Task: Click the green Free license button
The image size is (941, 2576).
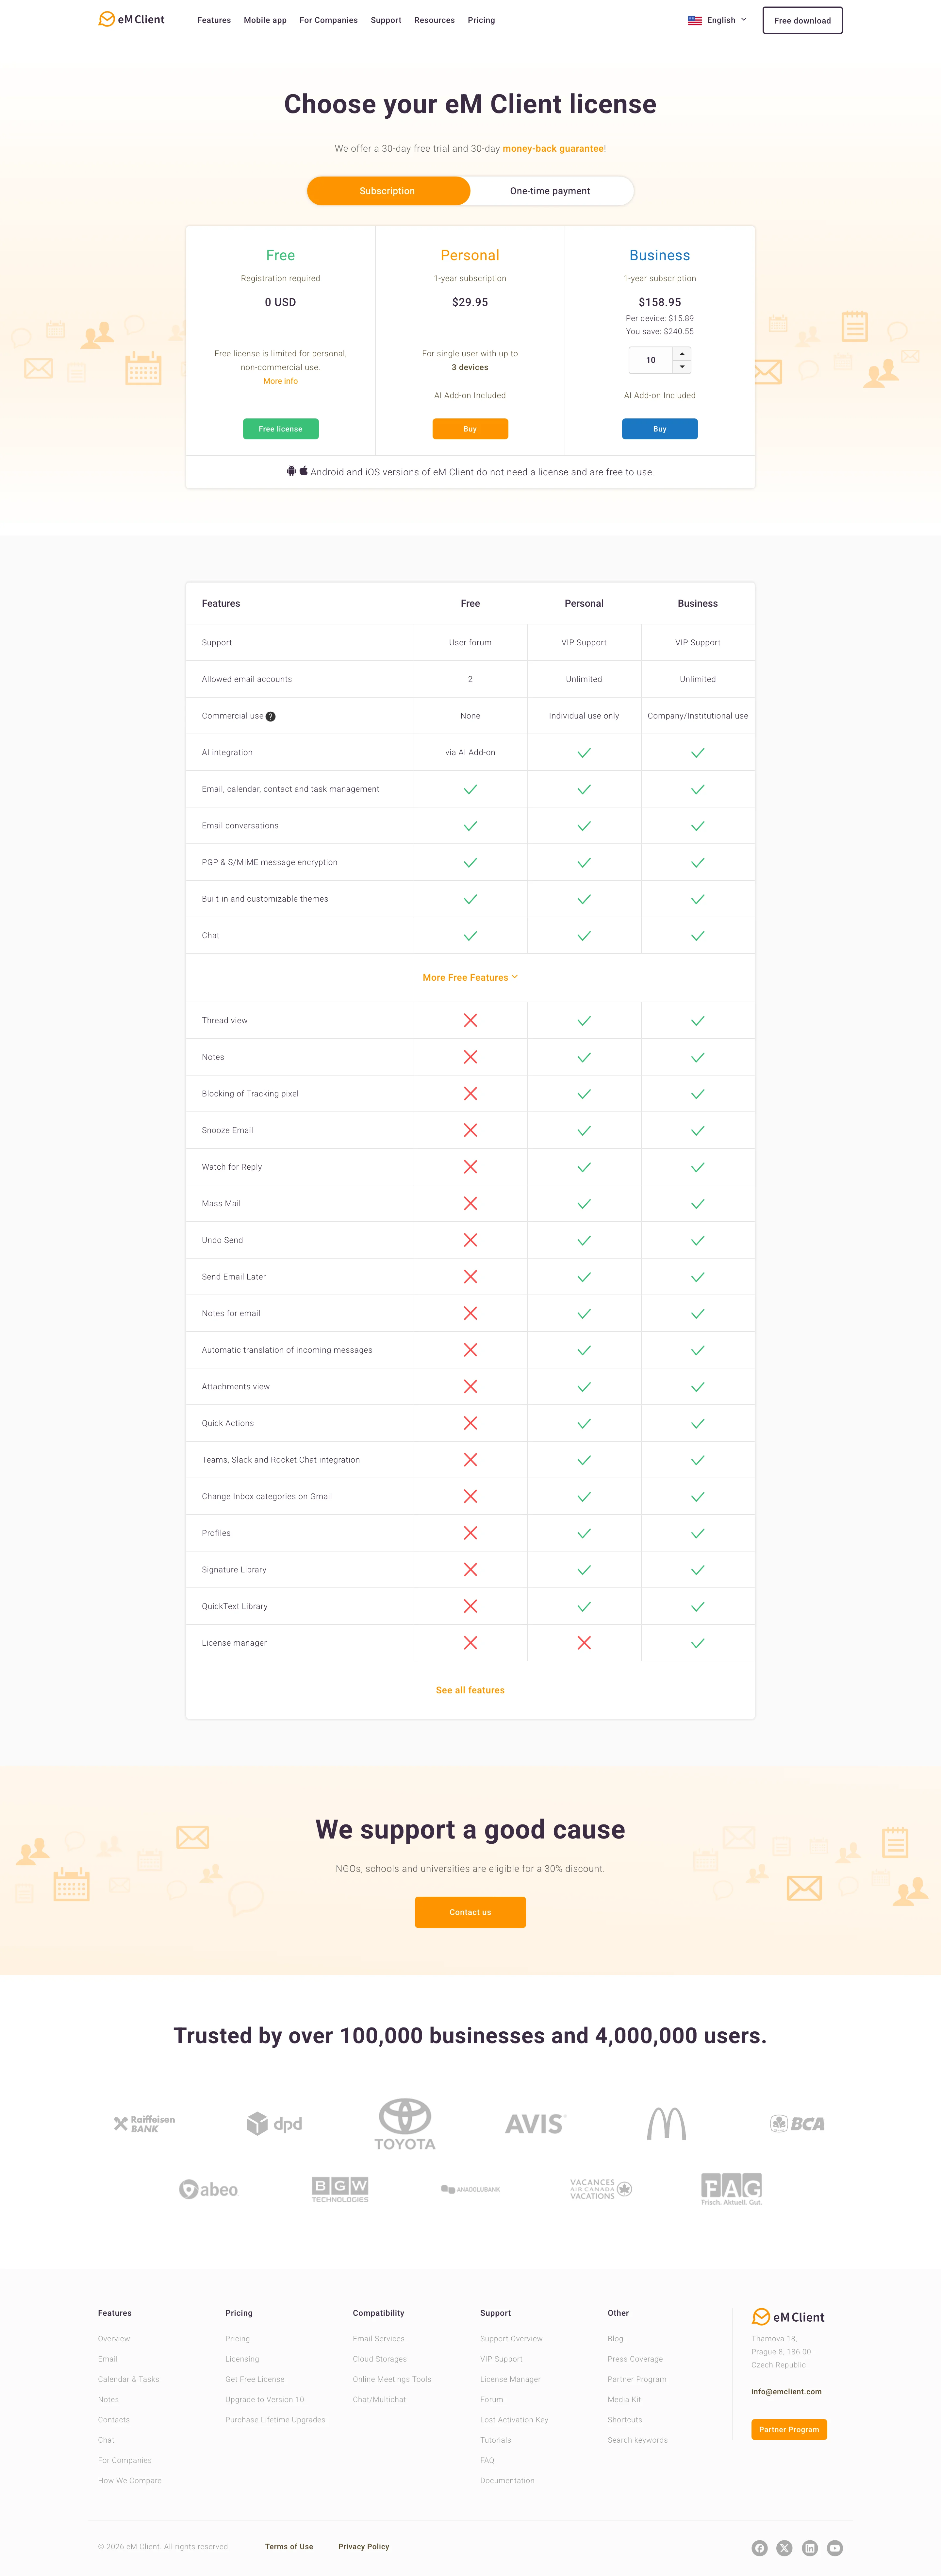Action: [281, 429]
